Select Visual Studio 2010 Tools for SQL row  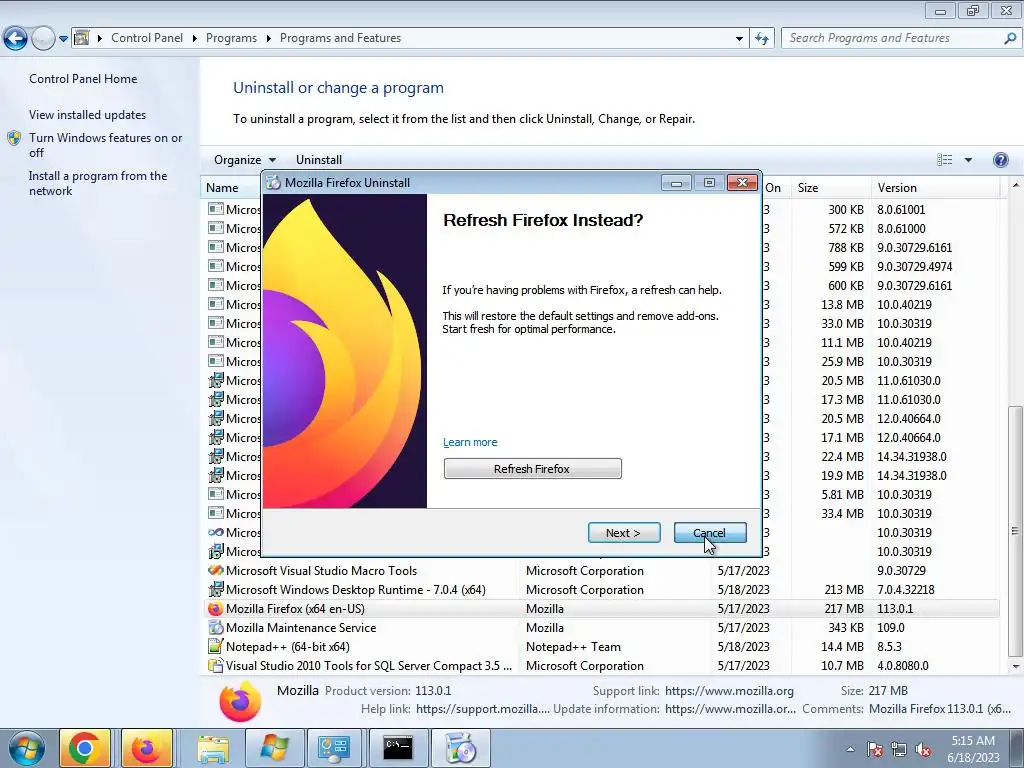point(601,665)
